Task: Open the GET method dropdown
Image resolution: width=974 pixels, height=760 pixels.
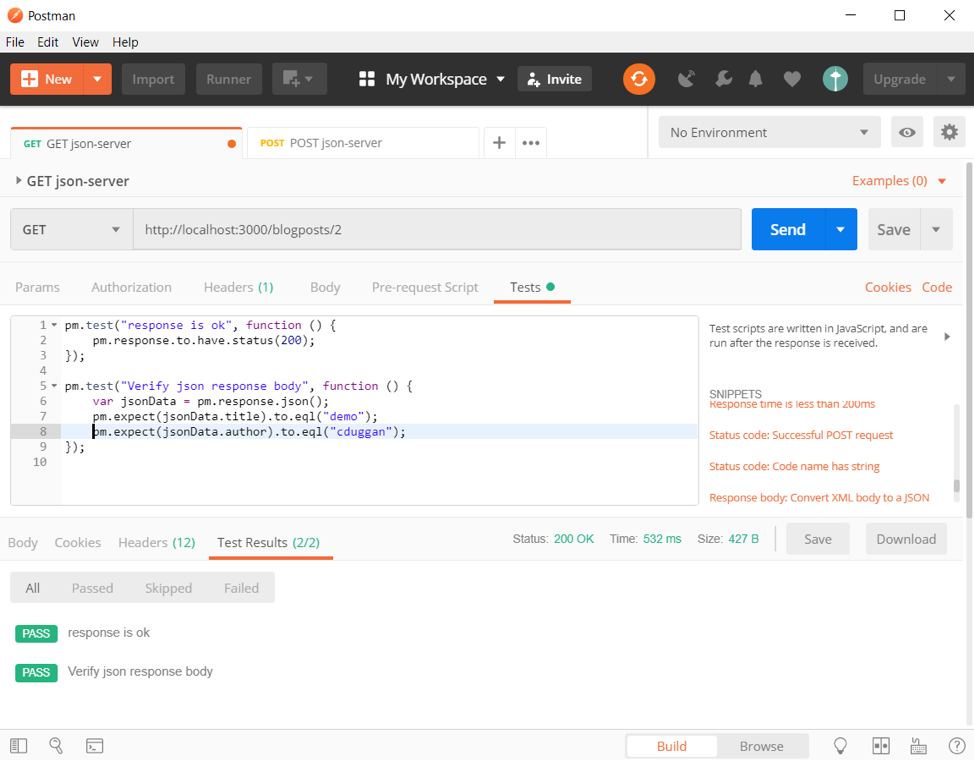Action: 71,229
